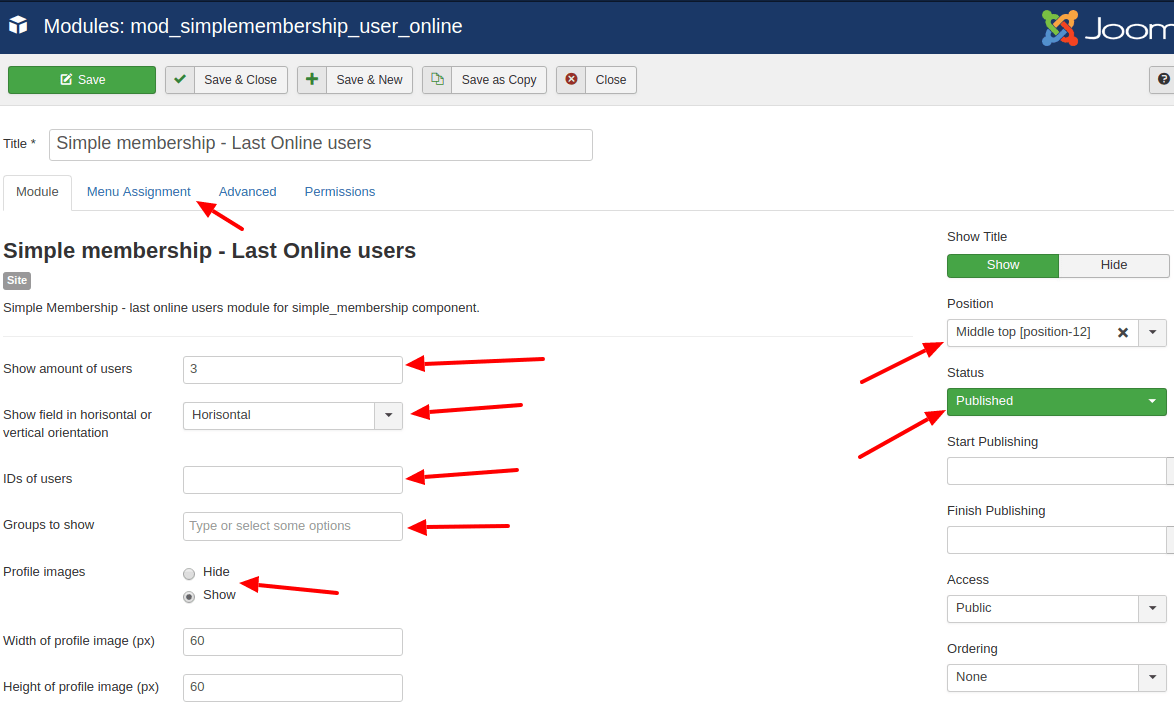Click the green Save button

pyautogui.click(x=82, y=80)
